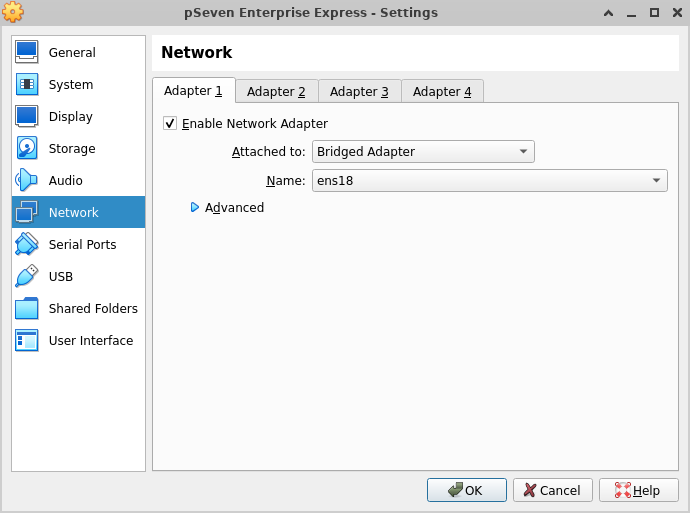Screen dimensions: 690x513
Task: Switch to Adapter 4 tab
Action: pyautogui.click(x=442, y=92)
